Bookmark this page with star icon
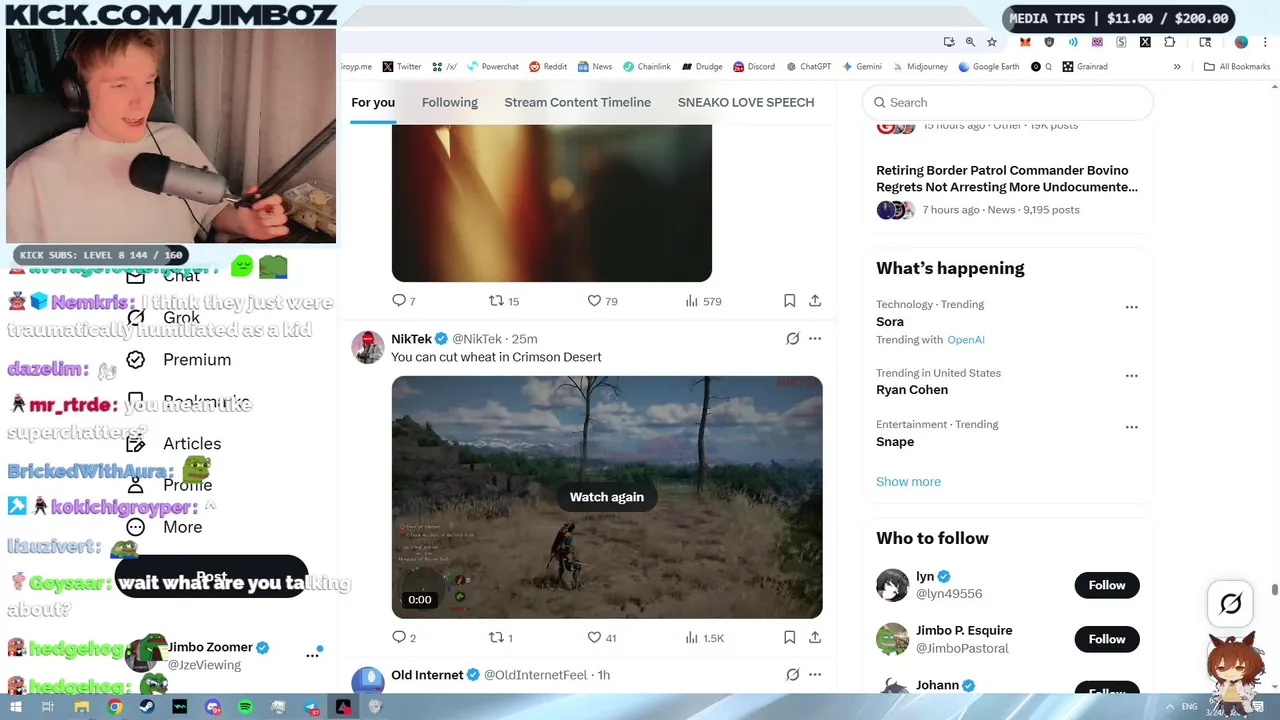The width and height of the screenshot is (1280, 720). (992, 42)
